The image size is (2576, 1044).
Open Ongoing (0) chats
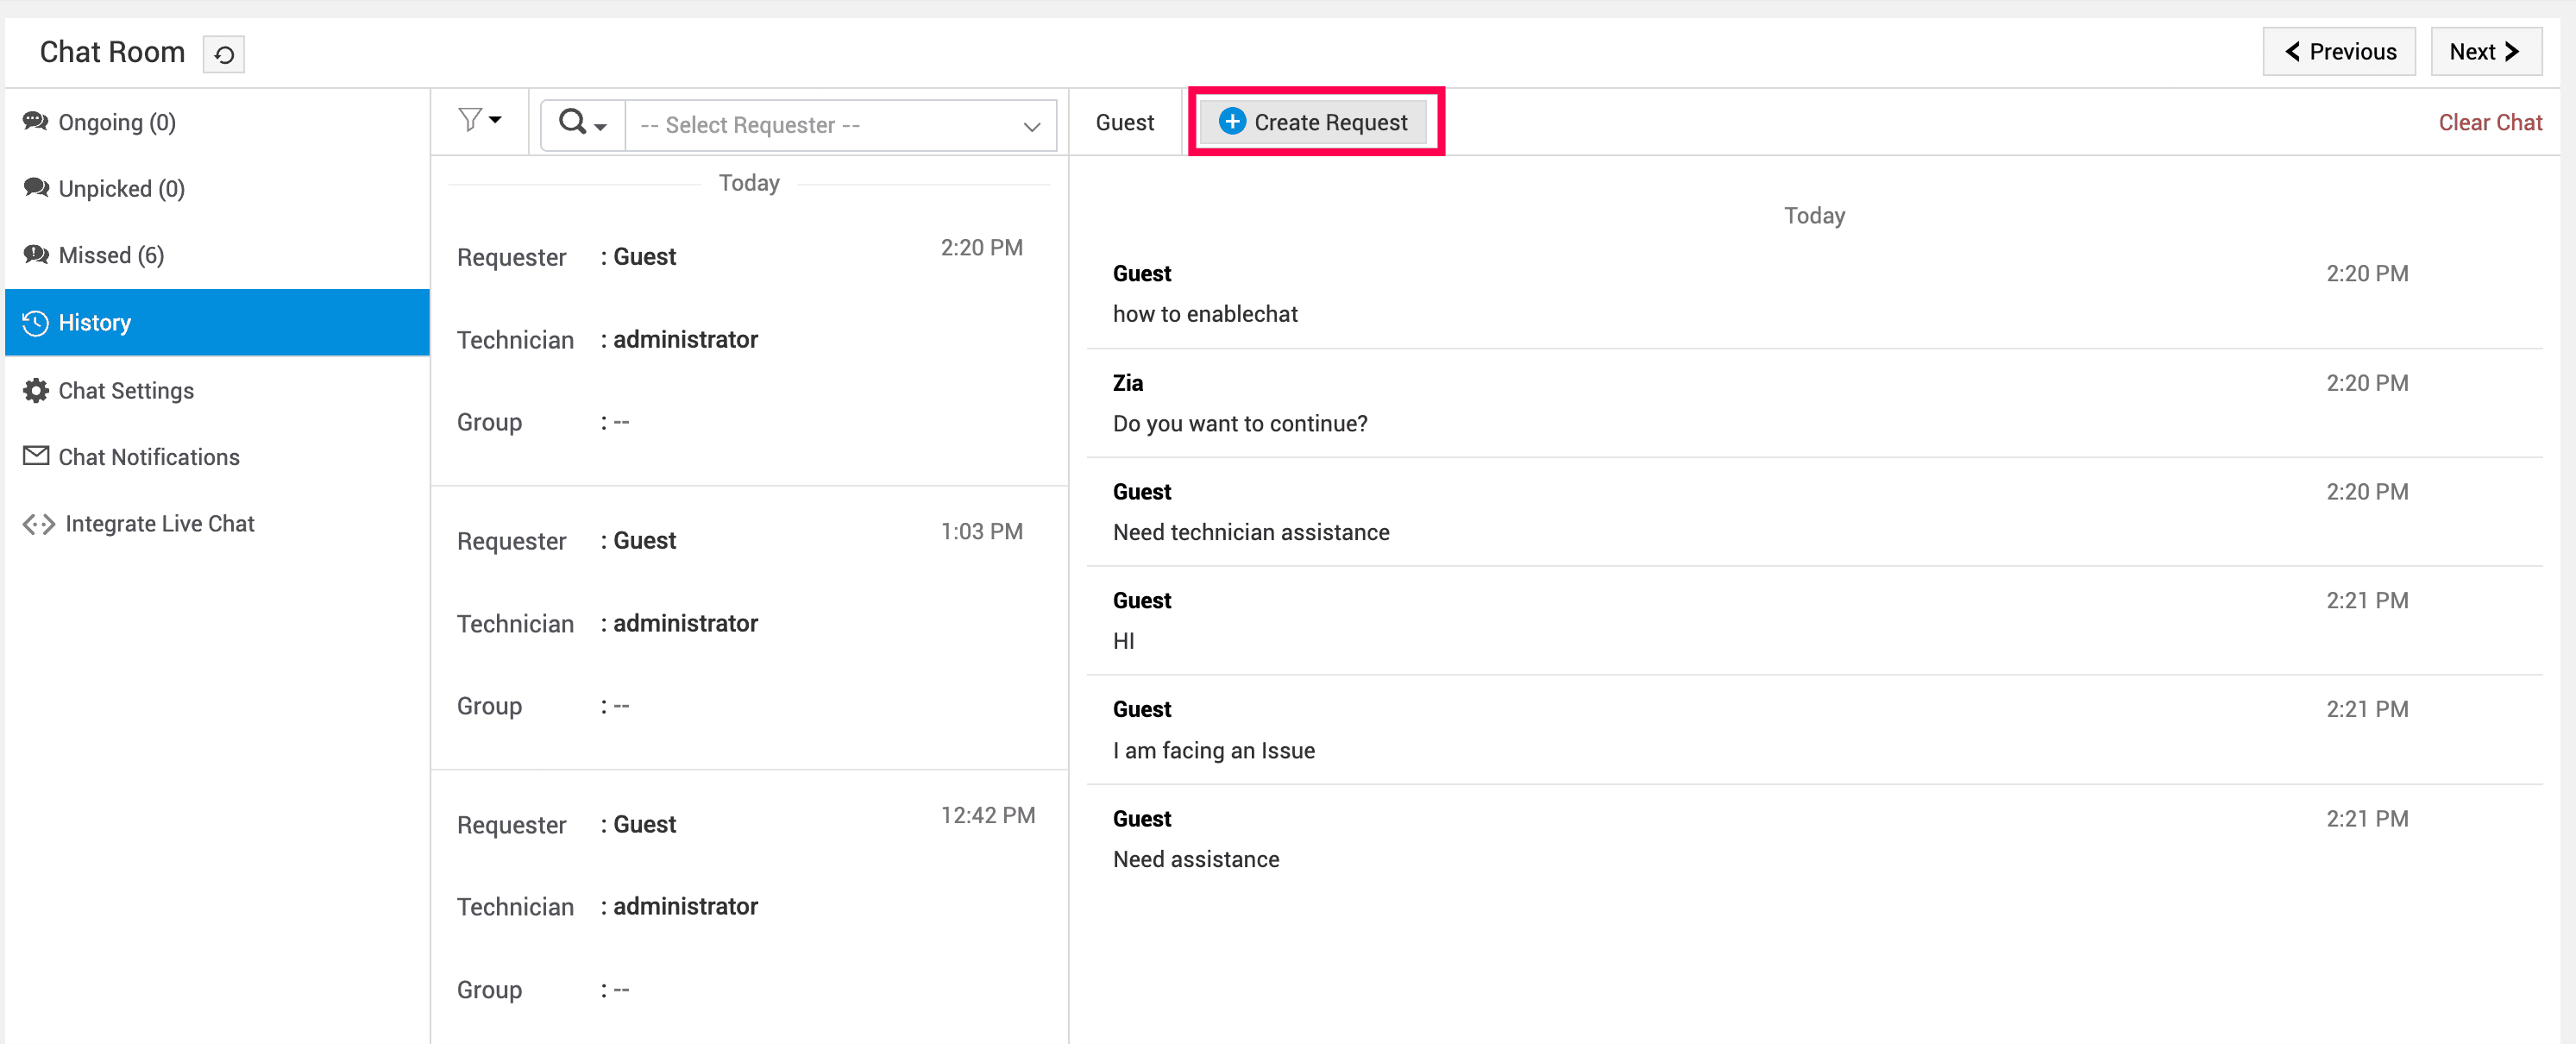217,122
